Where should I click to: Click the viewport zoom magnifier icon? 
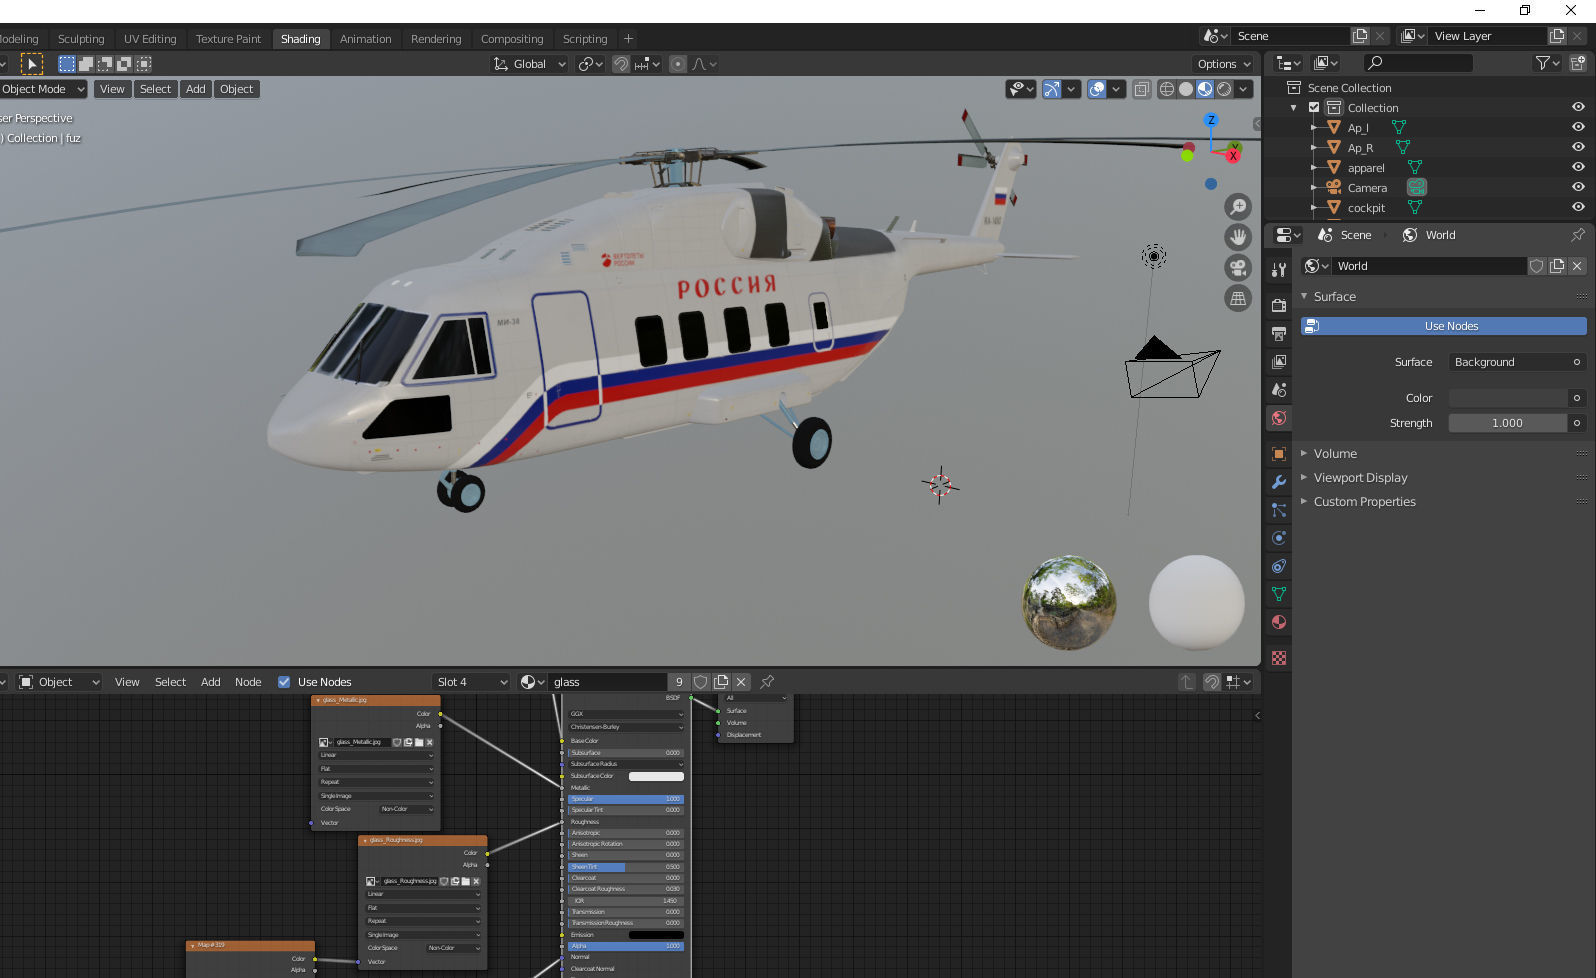point(1238,207)
